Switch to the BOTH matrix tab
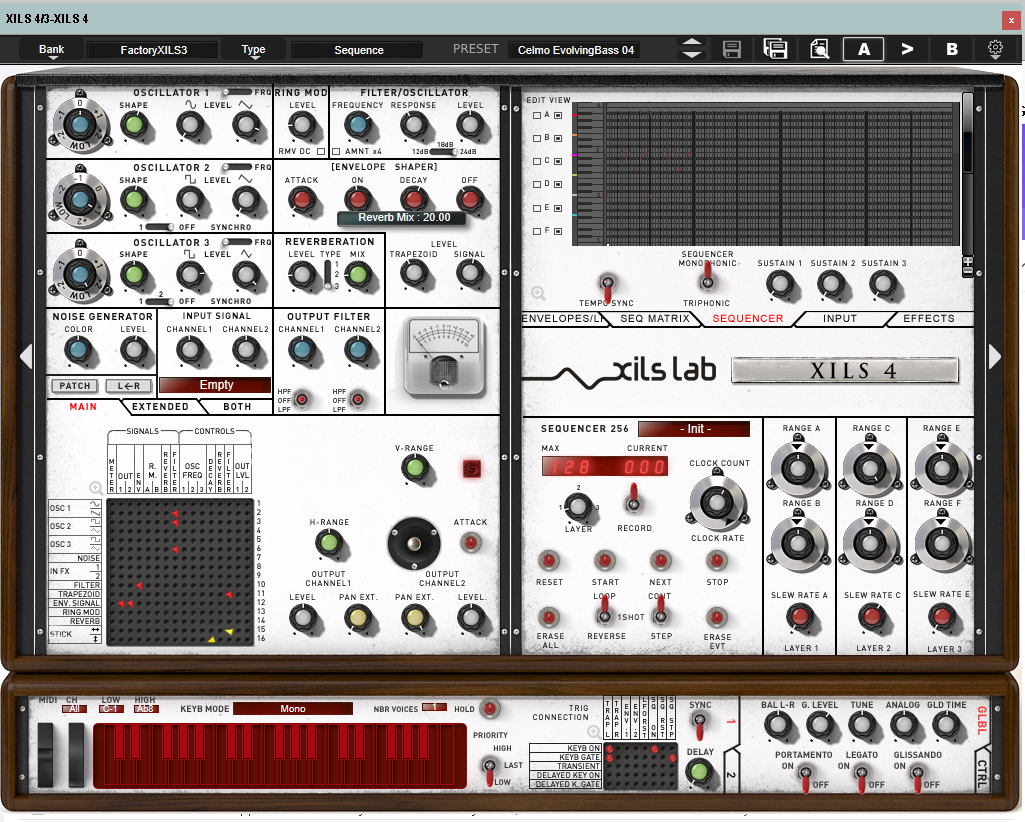 [x=237, y=407]
